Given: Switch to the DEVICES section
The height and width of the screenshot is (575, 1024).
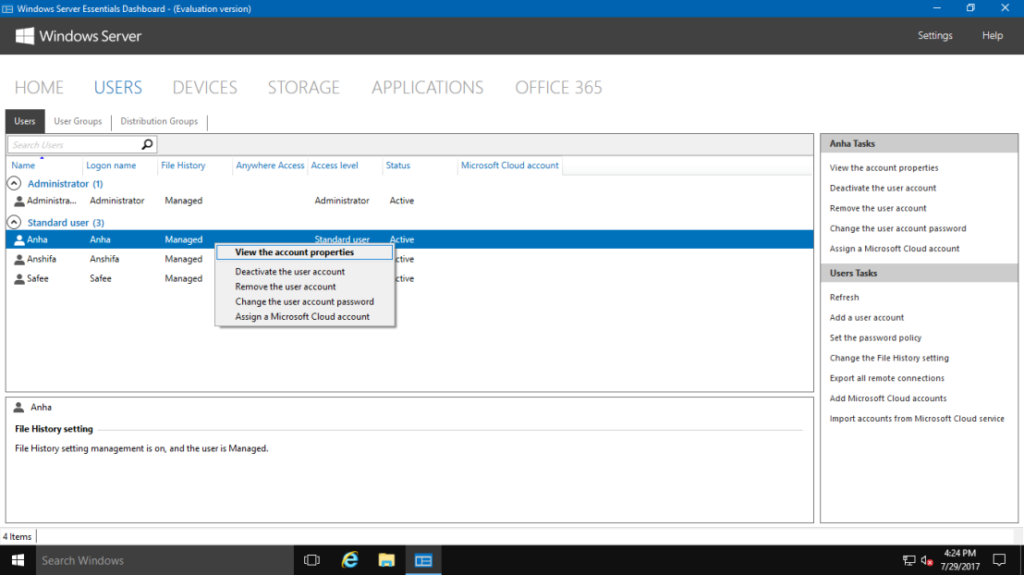Looking at the screenshot, I should tap(204, 88).
